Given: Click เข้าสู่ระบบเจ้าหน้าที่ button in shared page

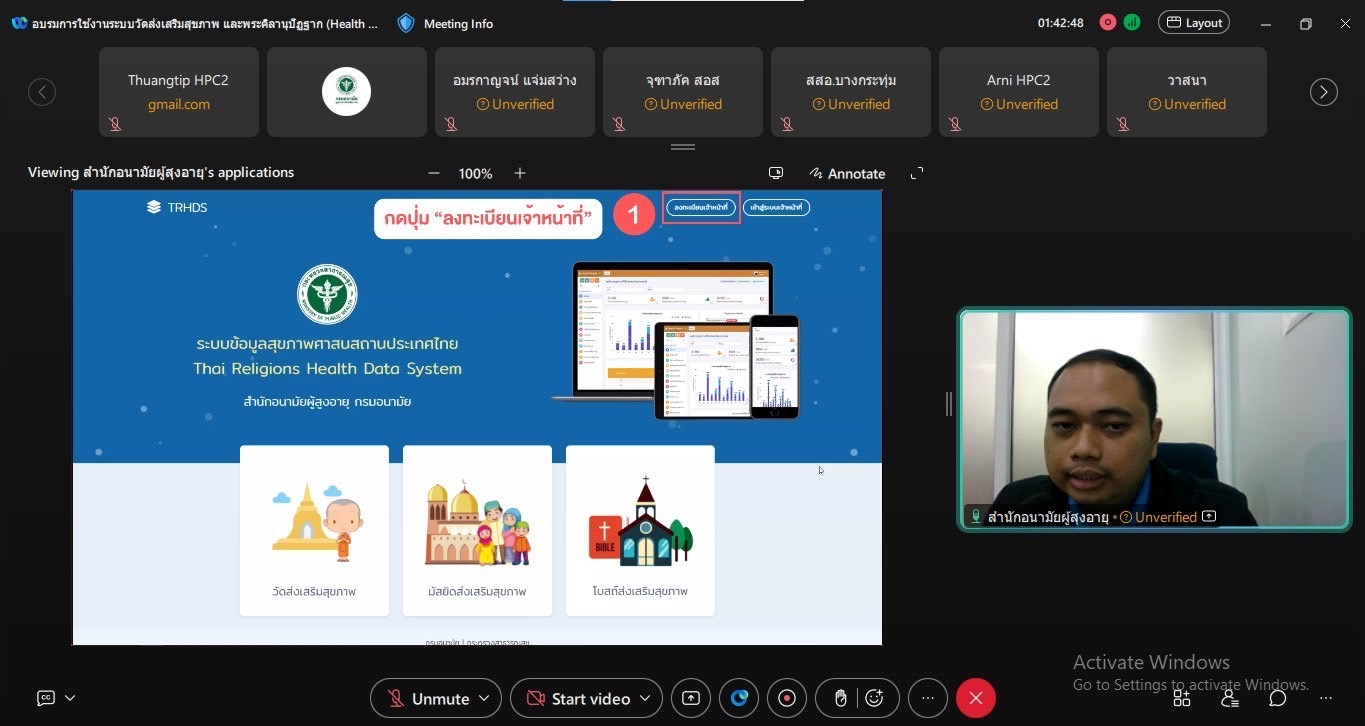Looking at the screenshot, I should click(776, 207).
